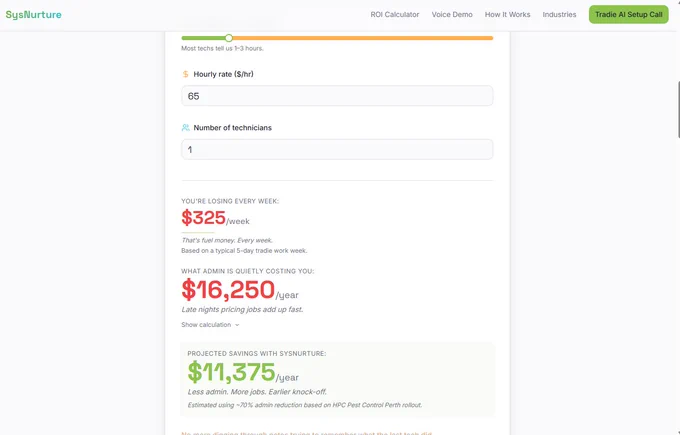Click the page vertical scrollbar thumb
680x435 pixels.
[678, 109]
